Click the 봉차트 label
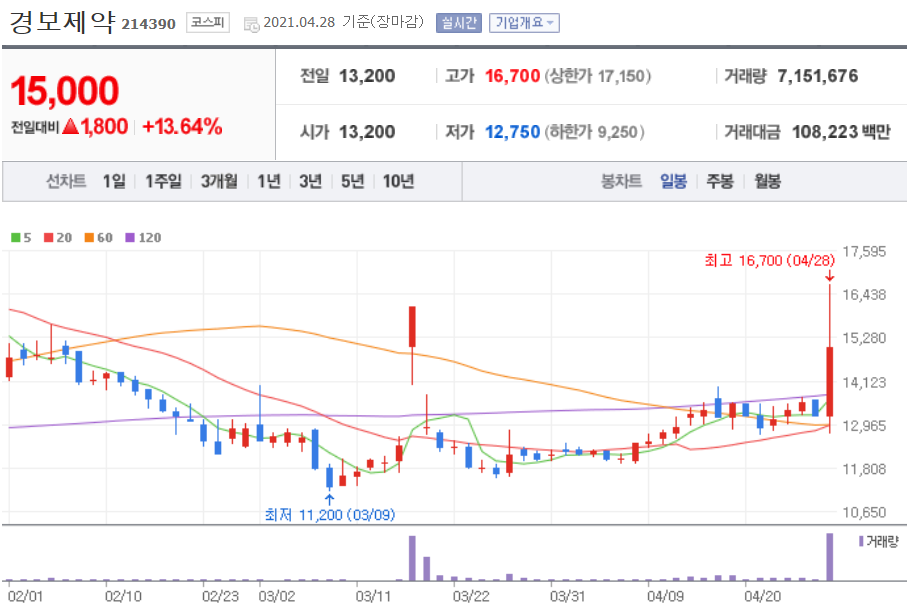The width and height of the screenshot is (907, 611). coord(622,182)
